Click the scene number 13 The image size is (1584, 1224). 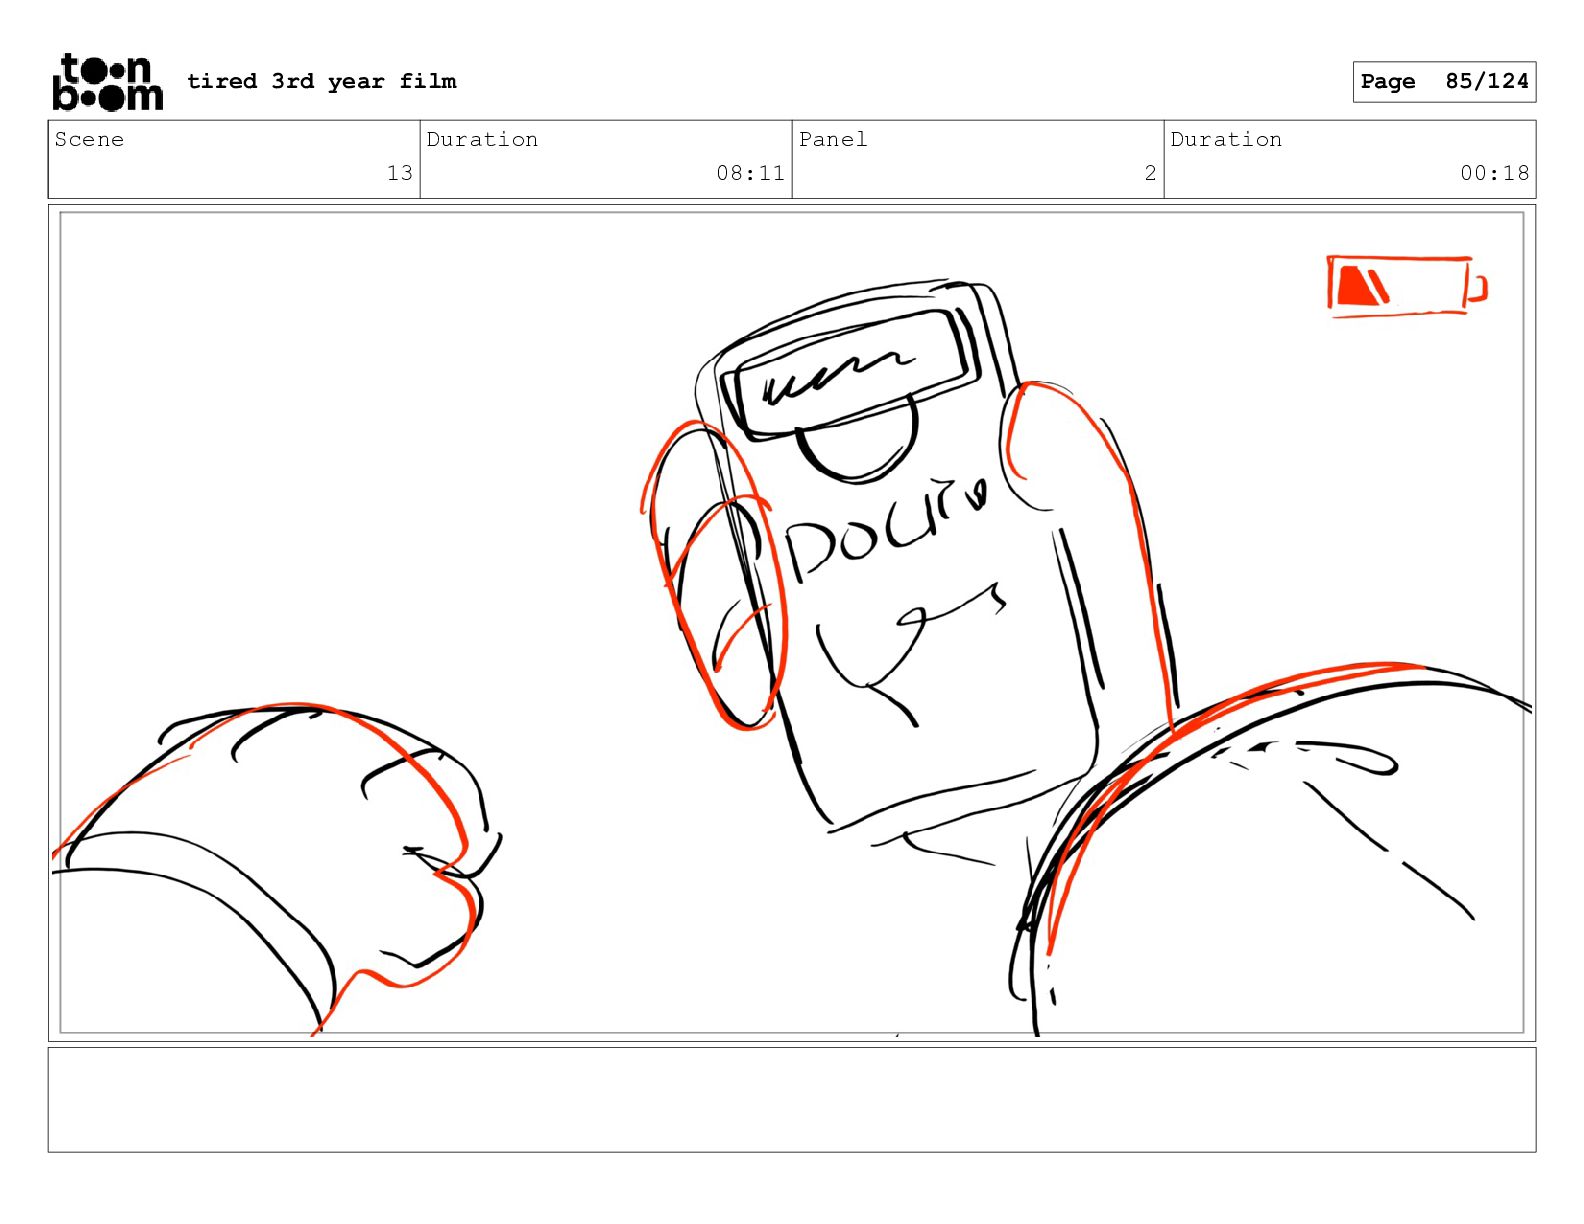(x=400, y=173)
